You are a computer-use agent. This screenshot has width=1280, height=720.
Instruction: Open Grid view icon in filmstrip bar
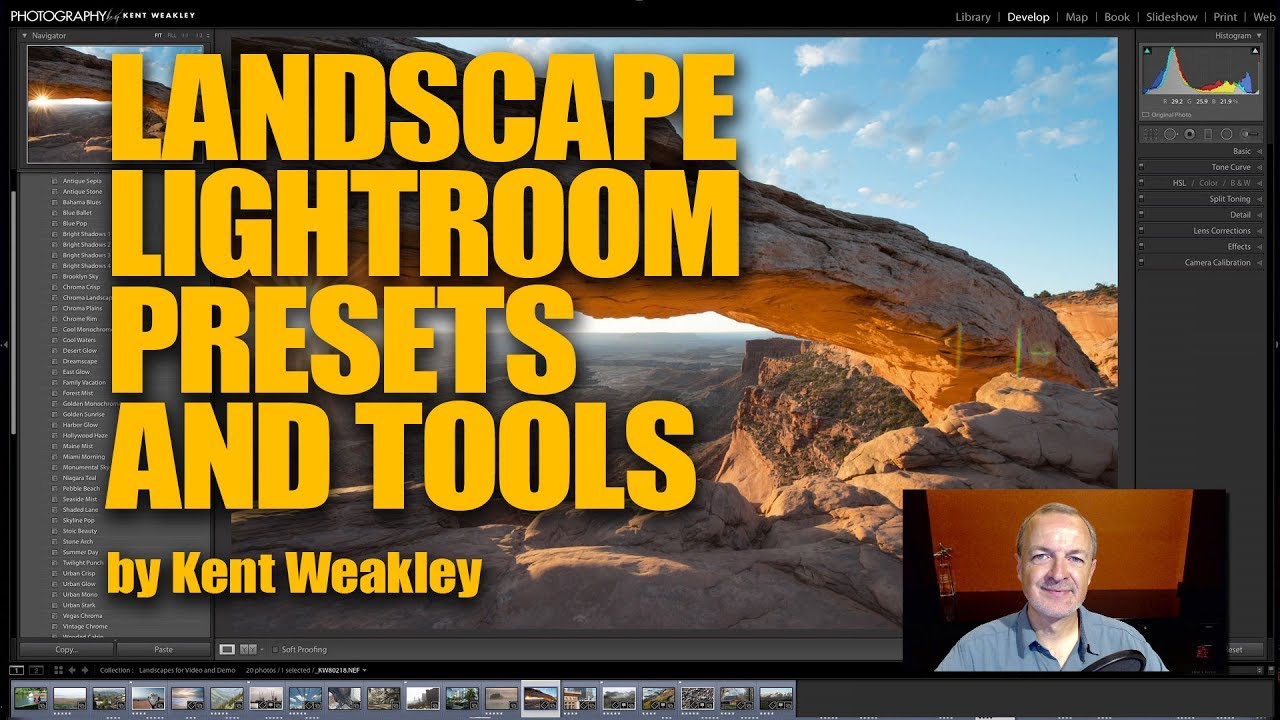(58, 670)
